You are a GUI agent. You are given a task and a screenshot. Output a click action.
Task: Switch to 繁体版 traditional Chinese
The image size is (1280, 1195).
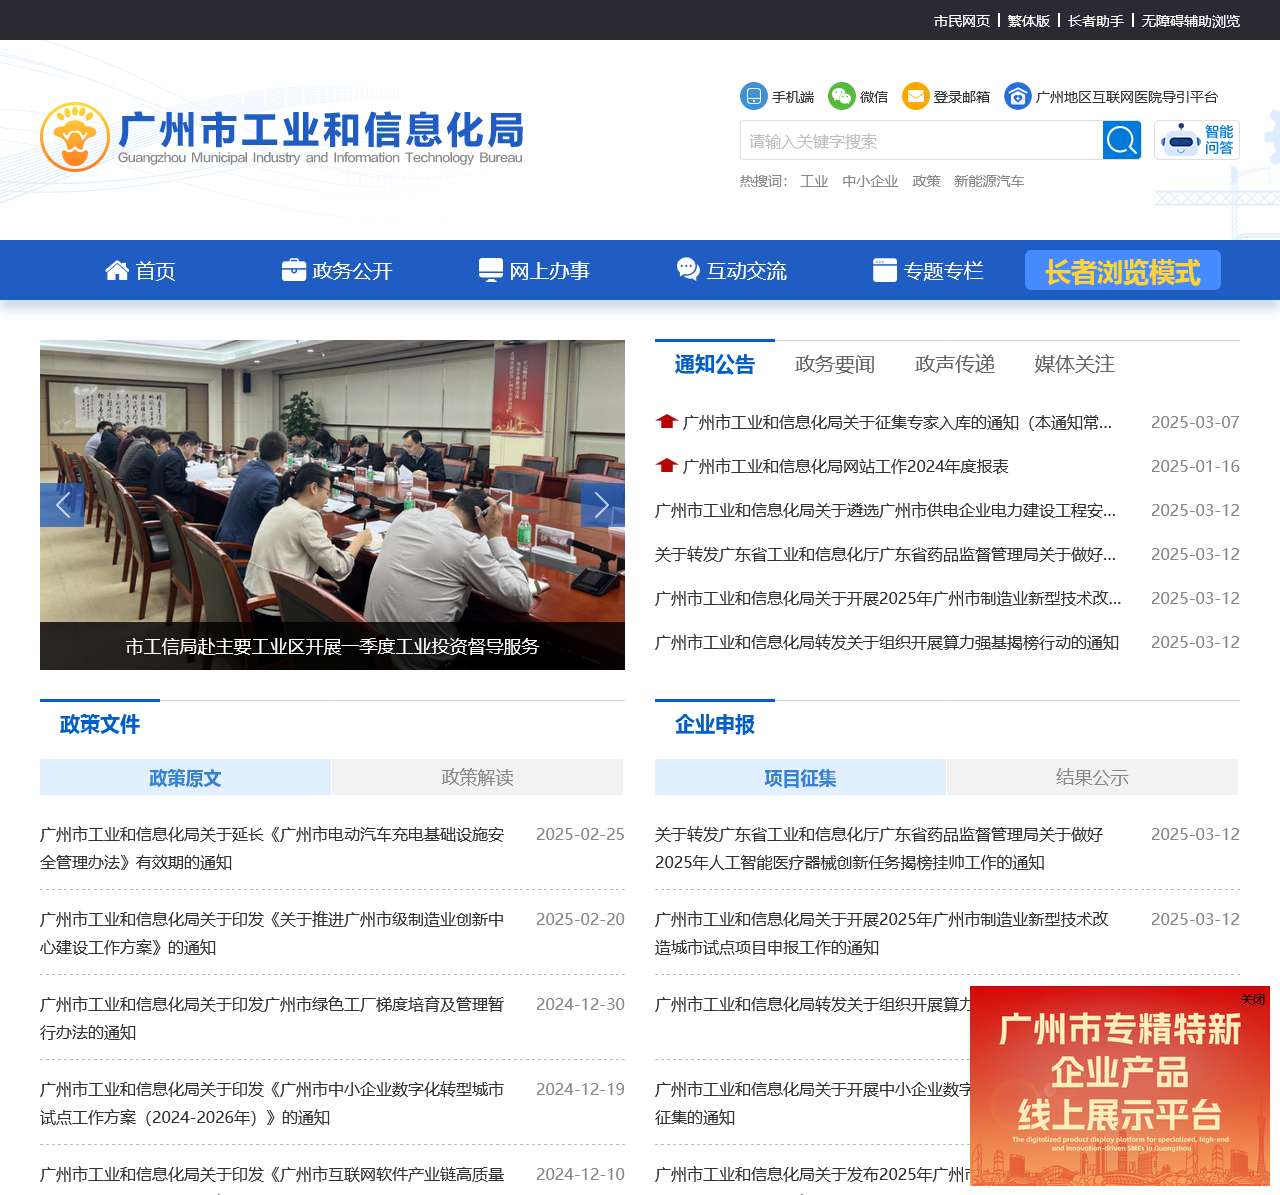click(x=1029, y=20)
